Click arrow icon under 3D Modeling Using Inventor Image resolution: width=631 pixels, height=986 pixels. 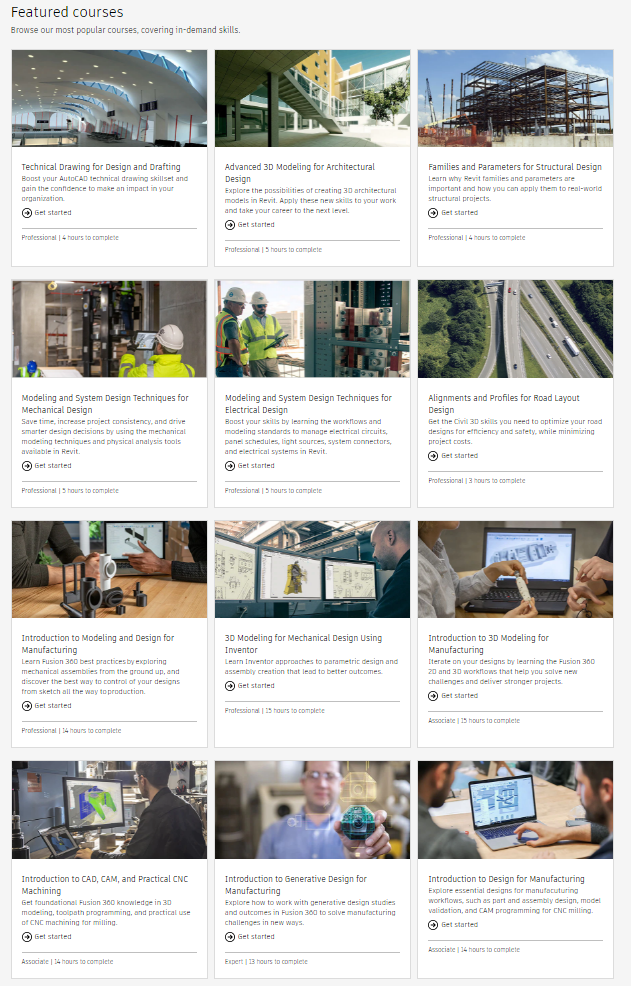tap(230, 686)
